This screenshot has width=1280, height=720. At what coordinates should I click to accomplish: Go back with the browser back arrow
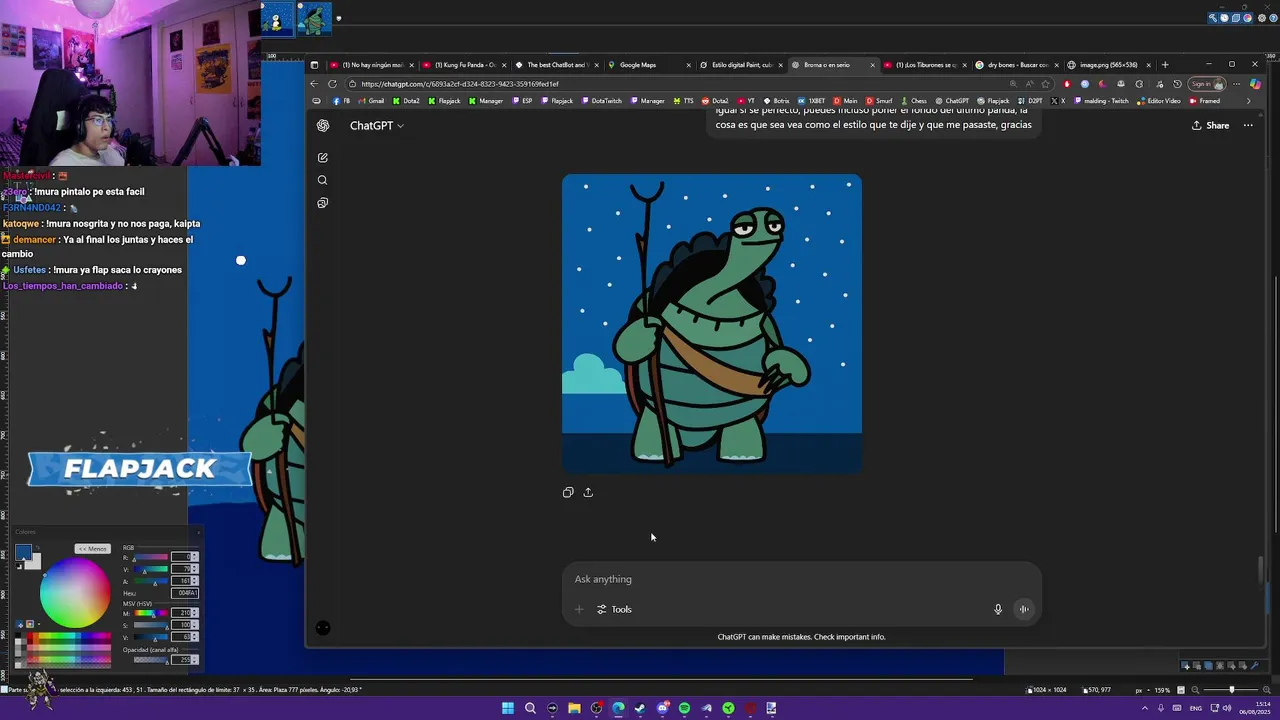pyautogui.click(x=314, y=84)
